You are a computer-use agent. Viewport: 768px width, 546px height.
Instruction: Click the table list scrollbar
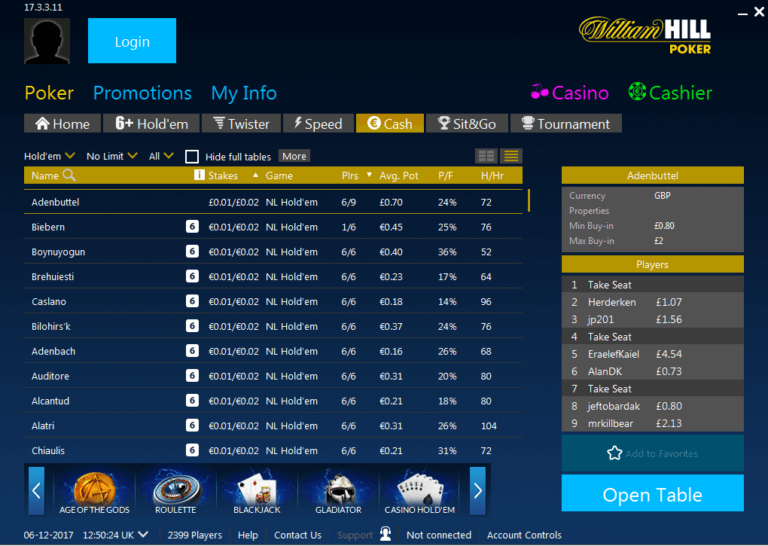(x=528, y=201)
